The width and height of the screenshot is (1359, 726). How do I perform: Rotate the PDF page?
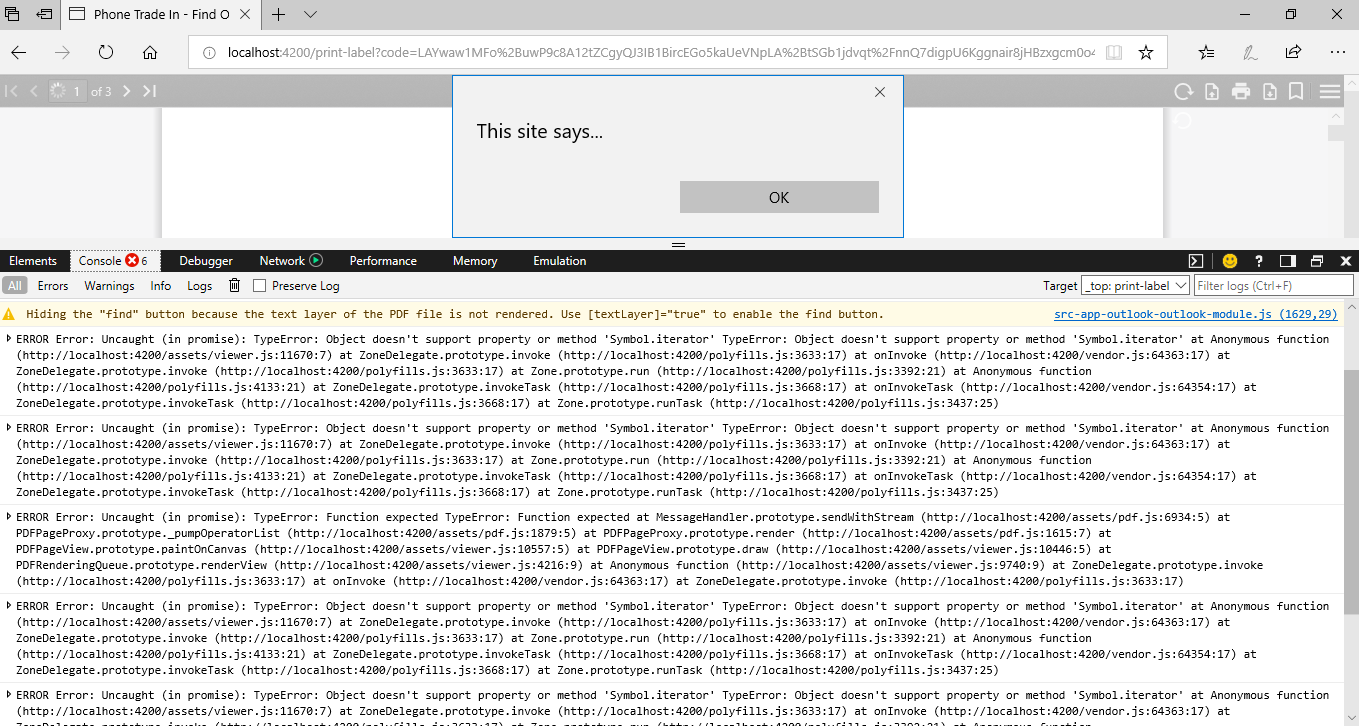[x=1184, y=90]
